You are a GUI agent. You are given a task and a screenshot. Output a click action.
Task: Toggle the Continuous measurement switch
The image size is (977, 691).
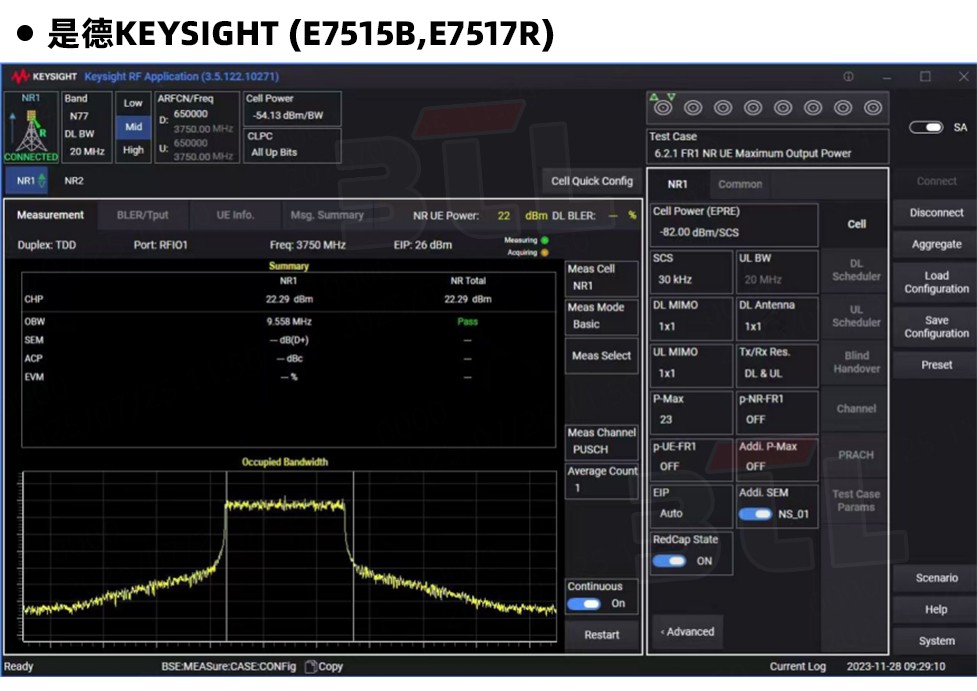[x=584, y=604]
